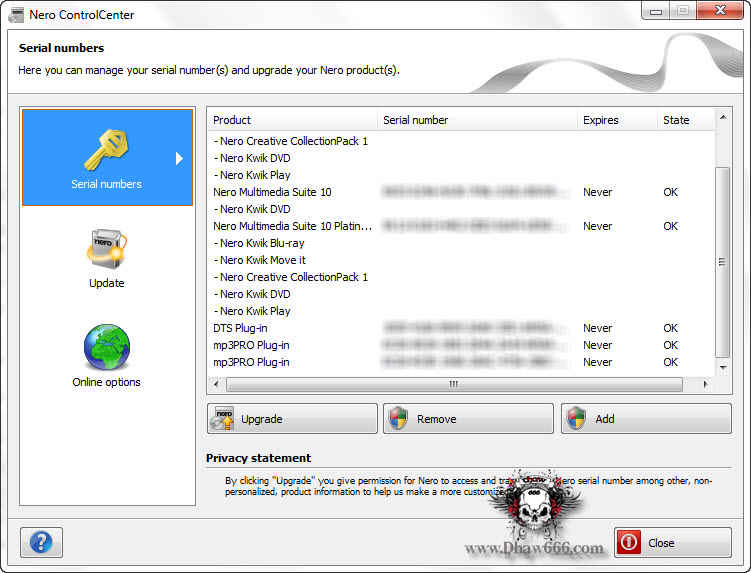
Task: Click the shield icon on Add button
Action: [x=577, y=419]
